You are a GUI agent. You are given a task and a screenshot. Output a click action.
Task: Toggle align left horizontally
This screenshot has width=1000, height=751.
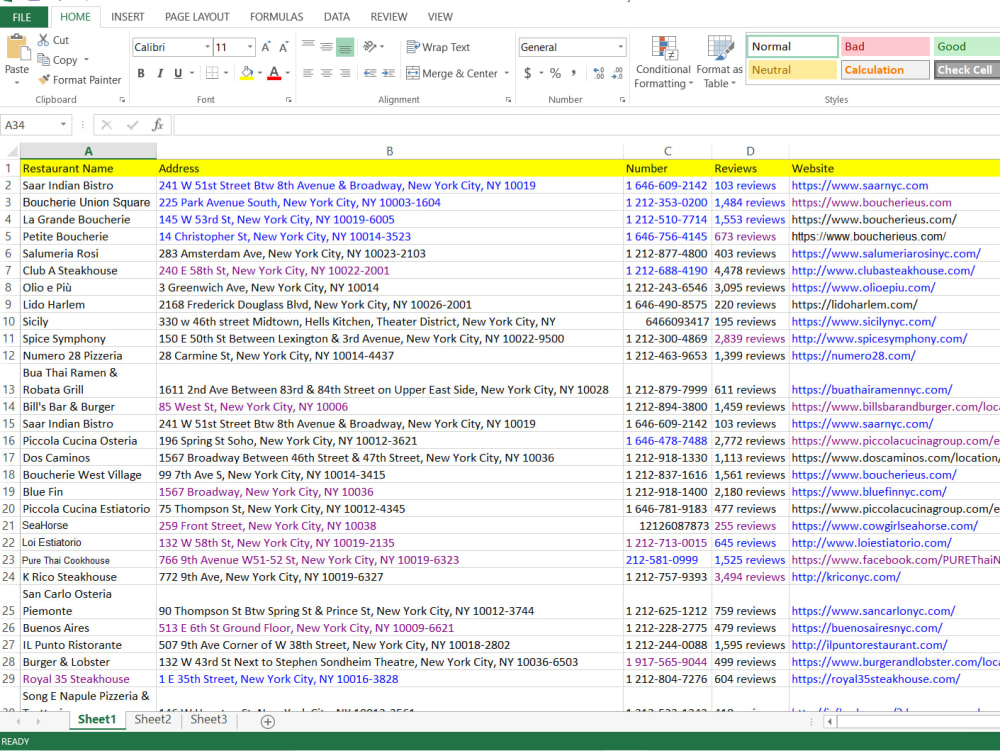[x=308, y=73]
